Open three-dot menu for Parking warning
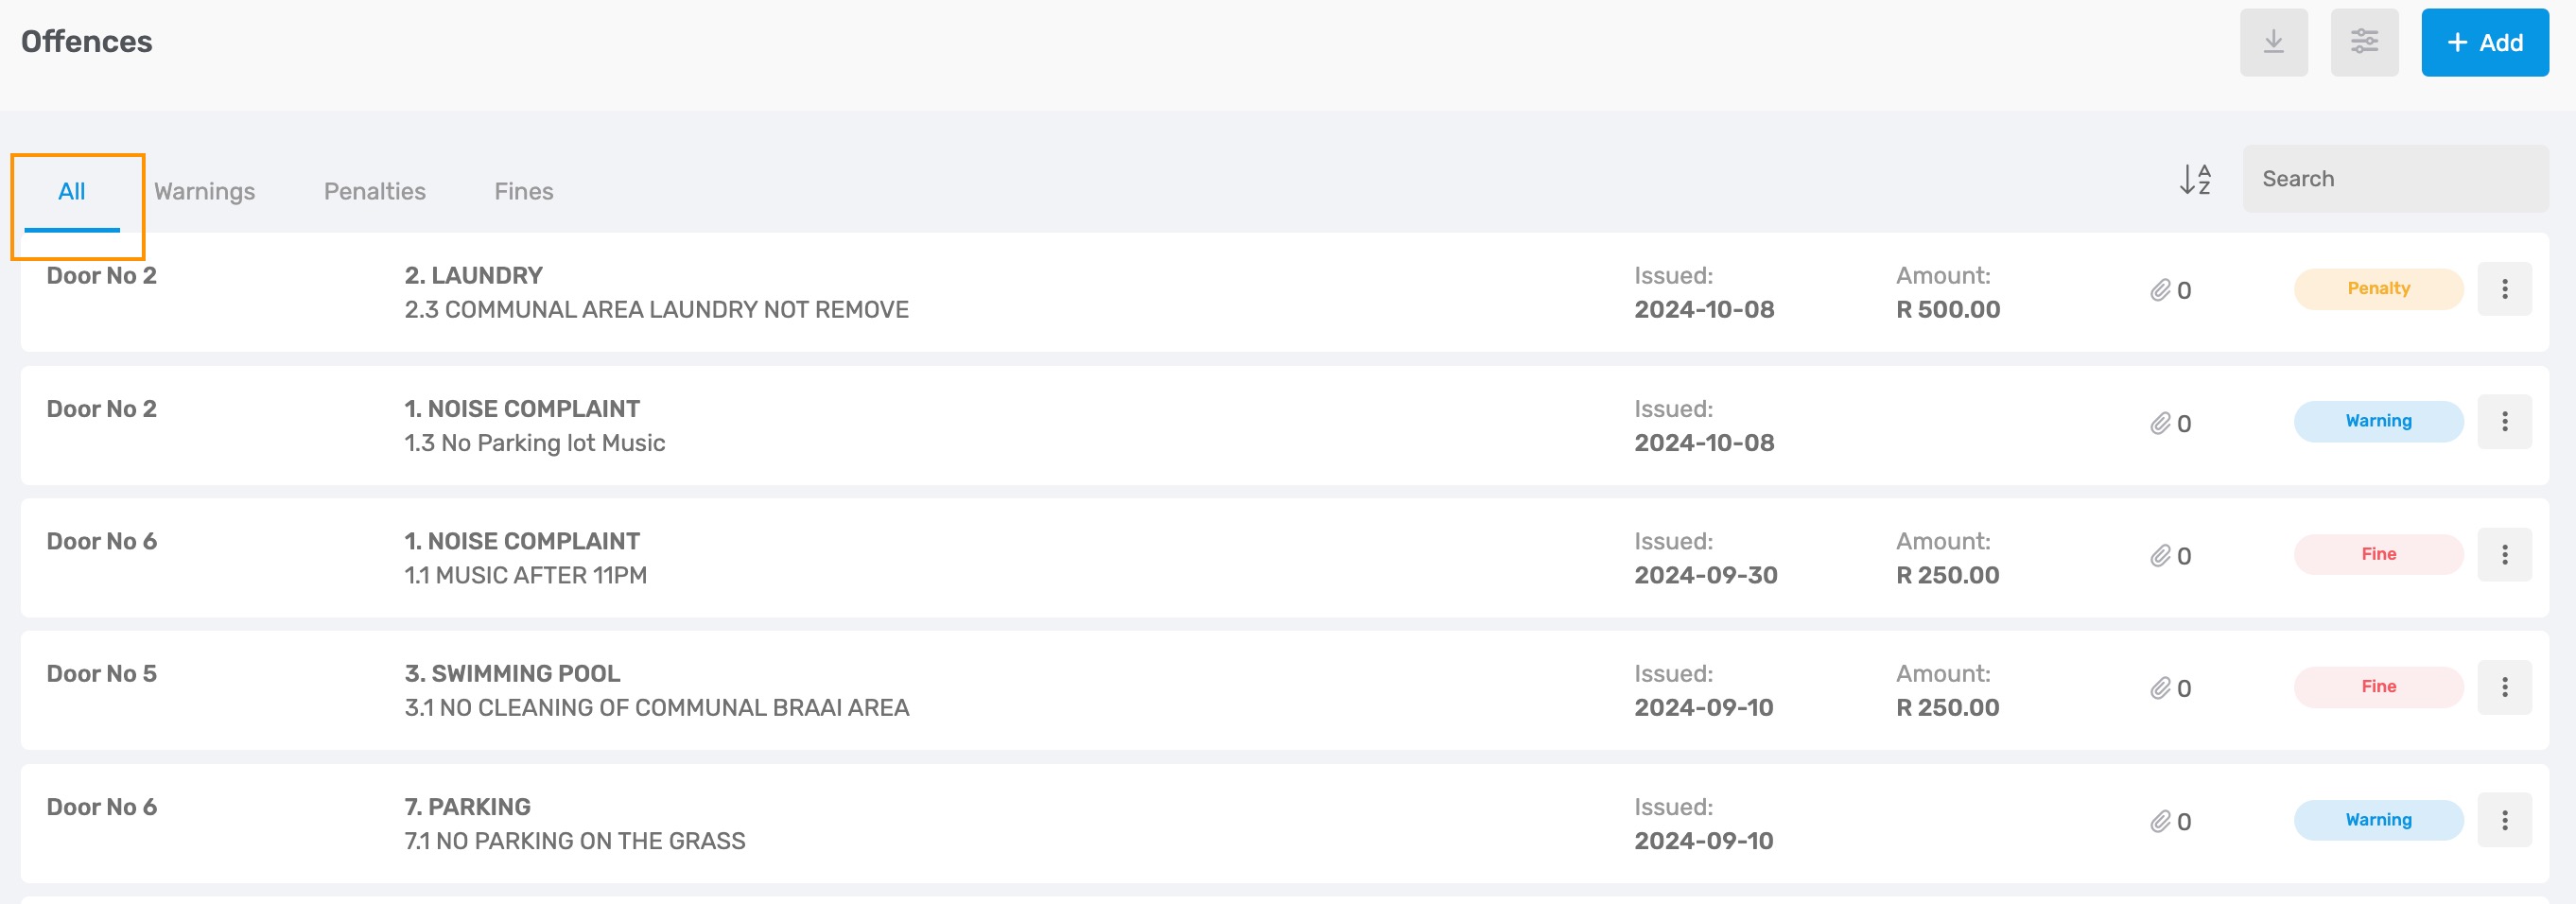 (2504, 820)
